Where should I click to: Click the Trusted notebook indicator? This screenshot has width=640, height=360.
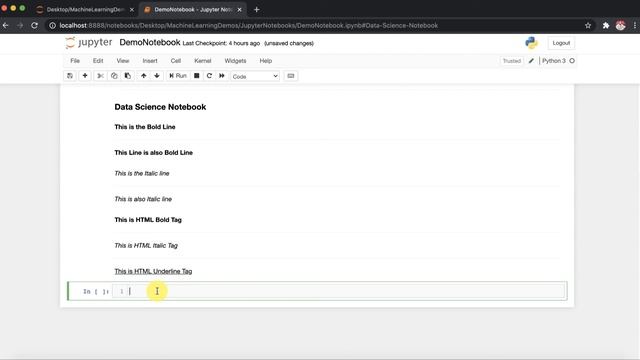pos(511,61)
